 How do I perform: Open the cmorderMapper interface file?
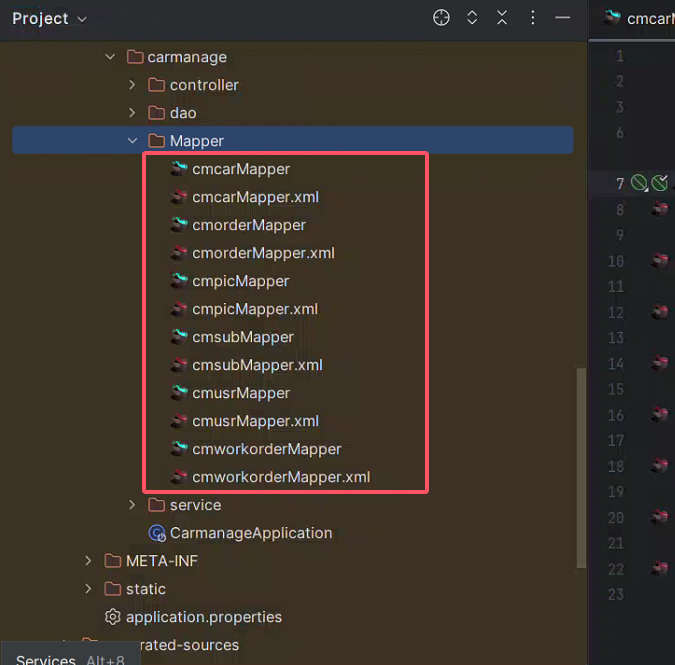[249, 225]
